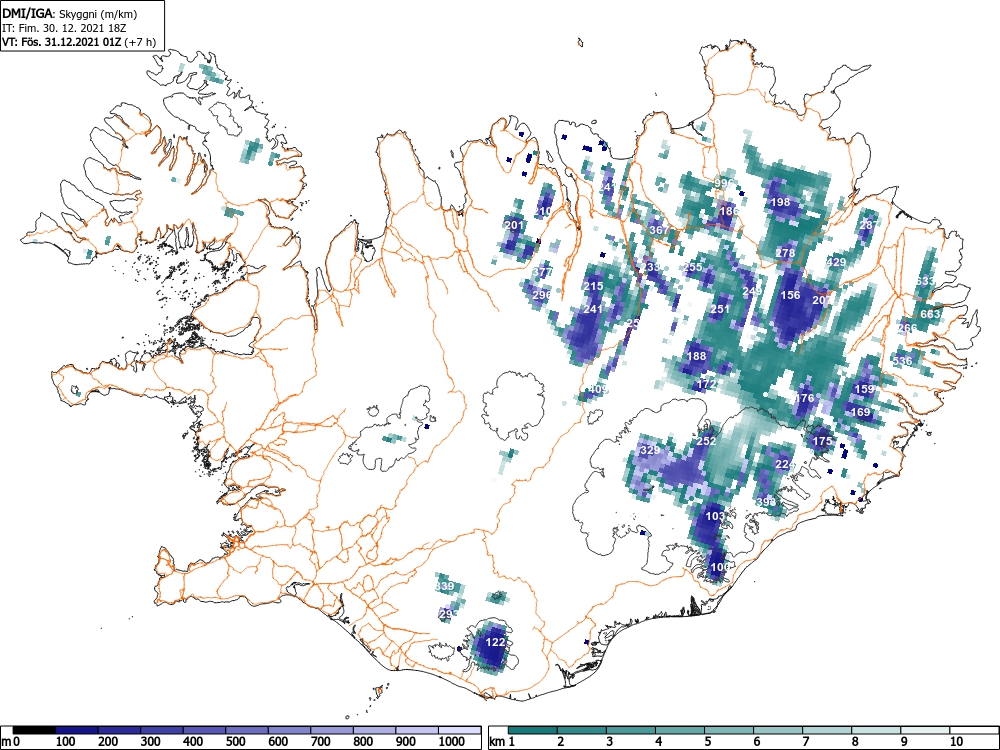1000x750 pixels.
Task: Click the 252 visibility value on the map
Action: click(x=707, y=441)
